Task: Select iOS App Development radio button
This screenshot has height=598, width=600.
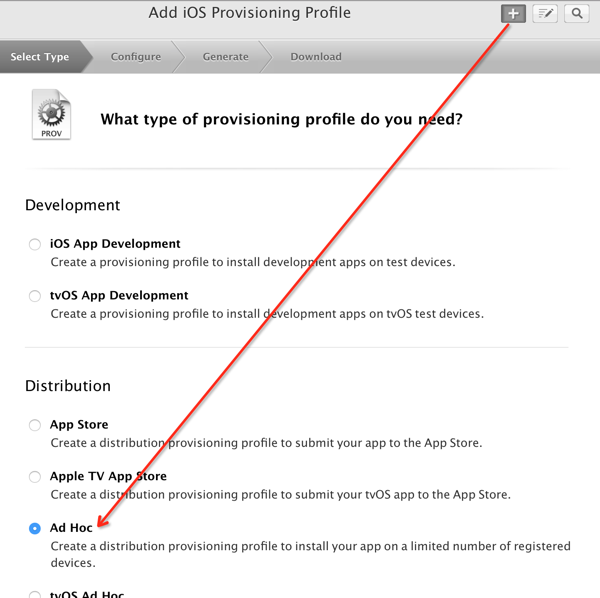Action: pos(35,244)
